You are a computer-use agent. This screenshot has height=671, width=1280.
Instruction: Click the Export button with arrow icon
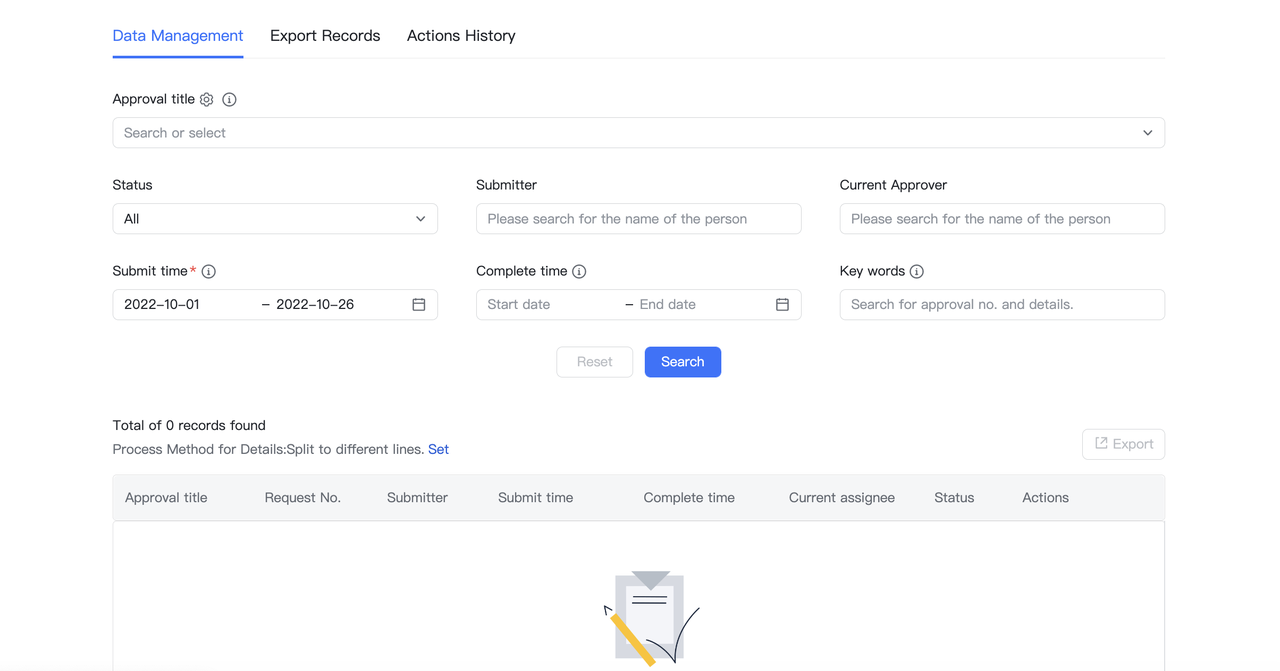(1123, 444)
